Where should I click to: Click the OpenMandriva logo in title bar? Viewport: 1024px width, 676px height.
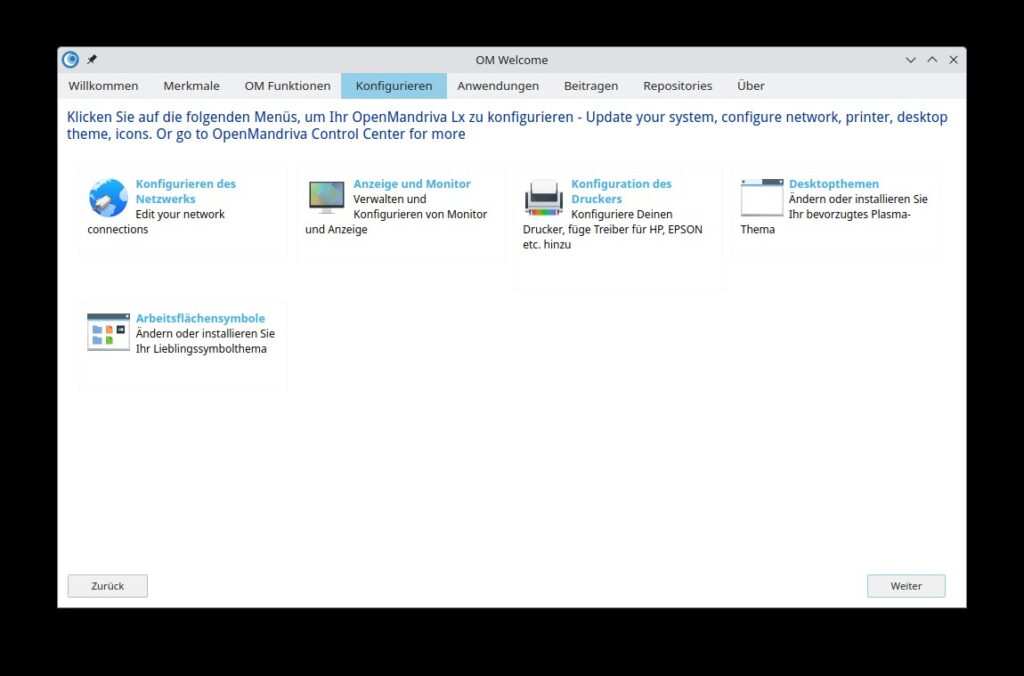[x=71, y=59]
